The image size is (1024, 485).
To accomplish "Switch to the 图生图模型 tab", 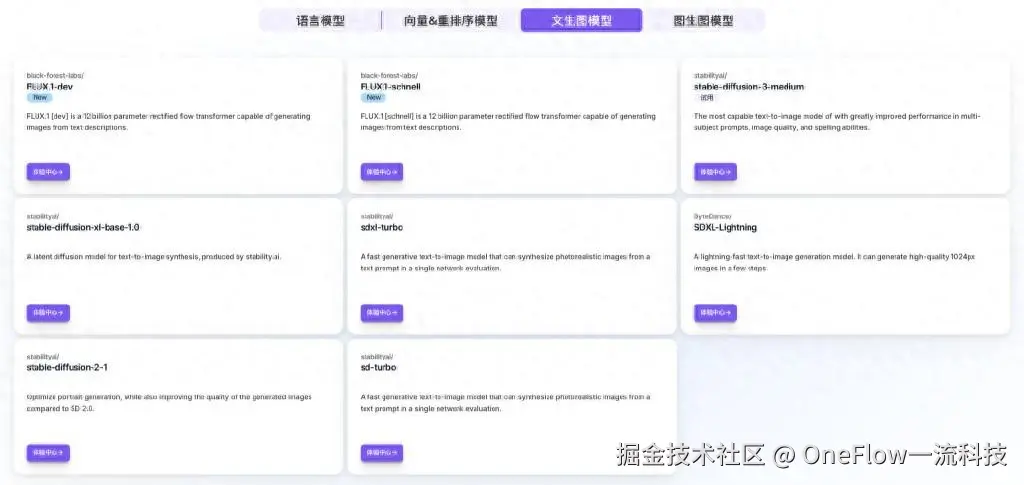I will [x=703, y=20].
